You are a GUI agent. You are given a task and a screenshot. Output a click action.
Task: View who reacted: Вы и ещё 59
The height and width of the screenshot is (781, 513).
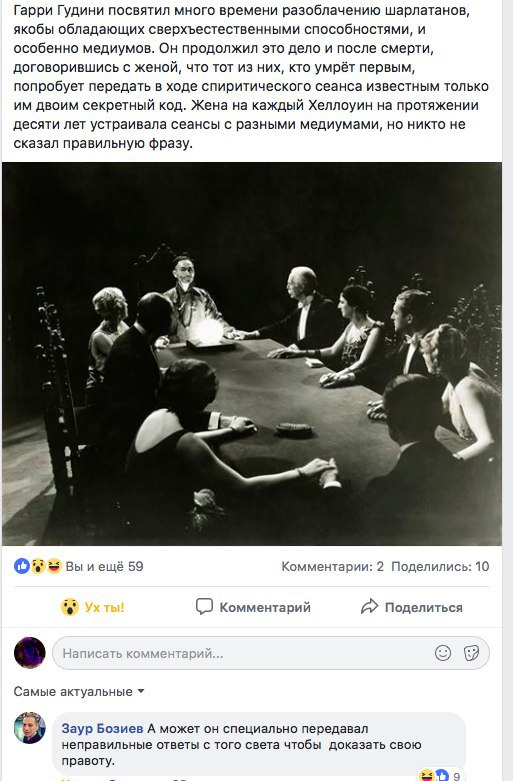[x=105, y=566]
